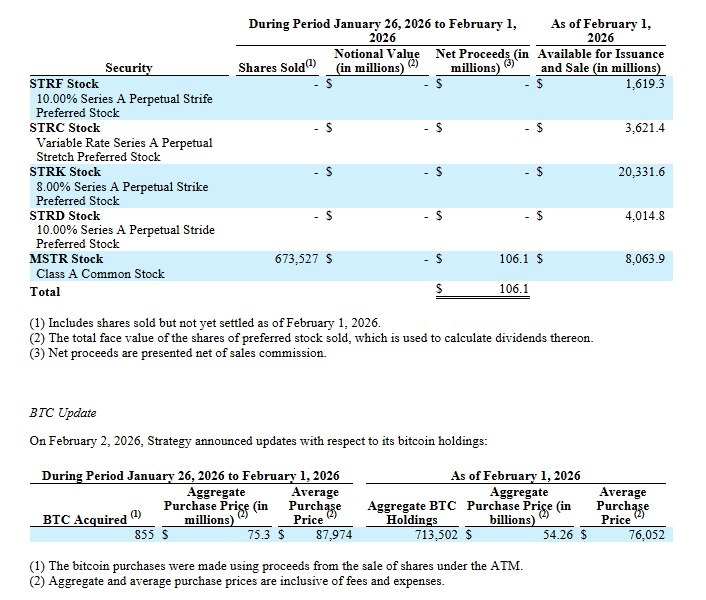Click BTC footnote (1) about ATM proceeds
This screenshot has height=600, width=706.
(x=276, y=566)
